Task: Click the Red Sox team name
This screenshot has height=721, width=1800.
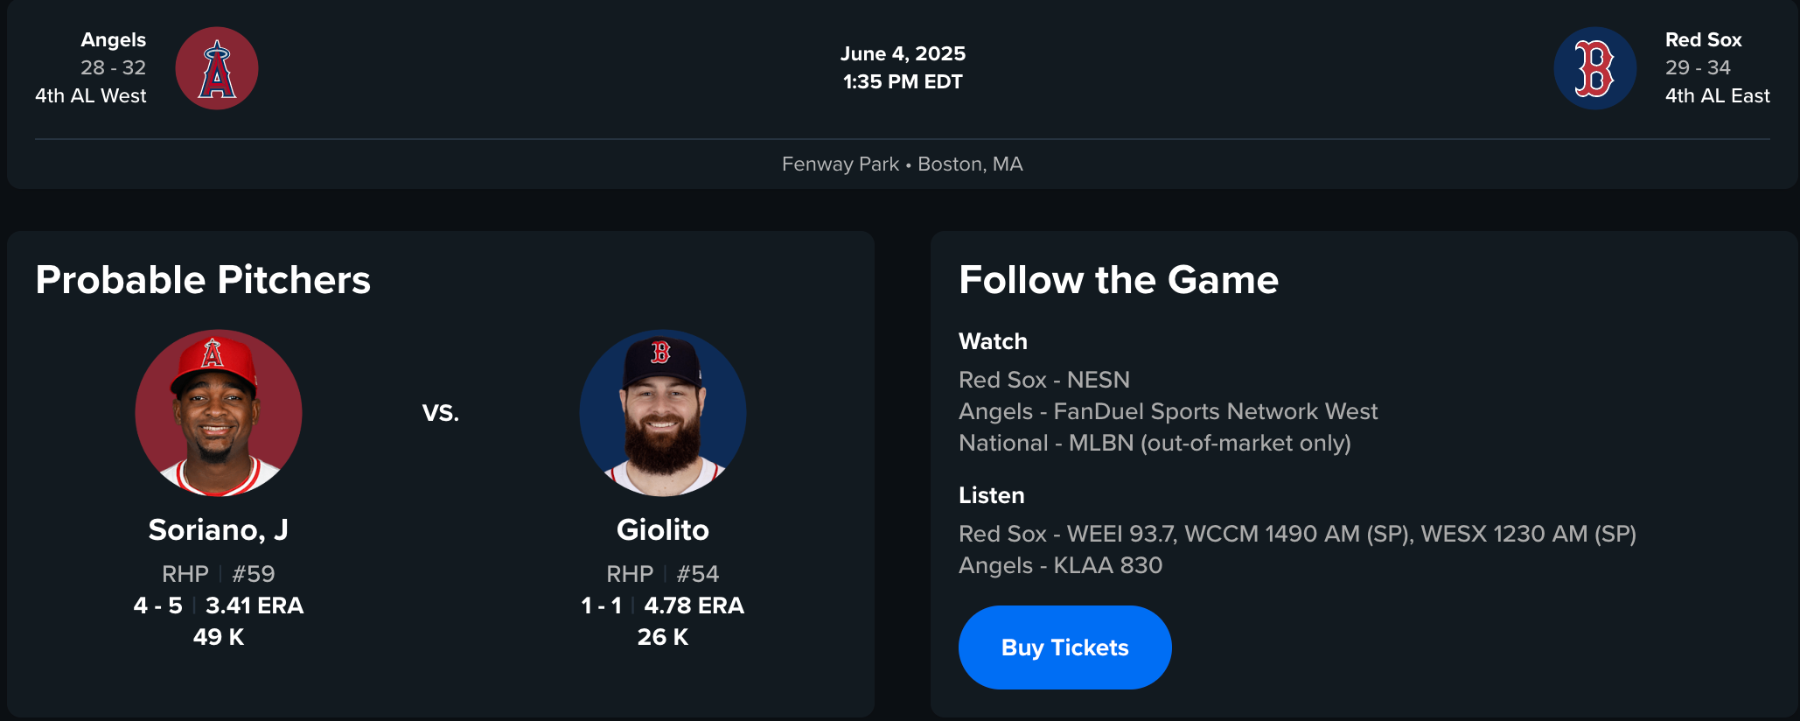Action: tap(1703, 40)
